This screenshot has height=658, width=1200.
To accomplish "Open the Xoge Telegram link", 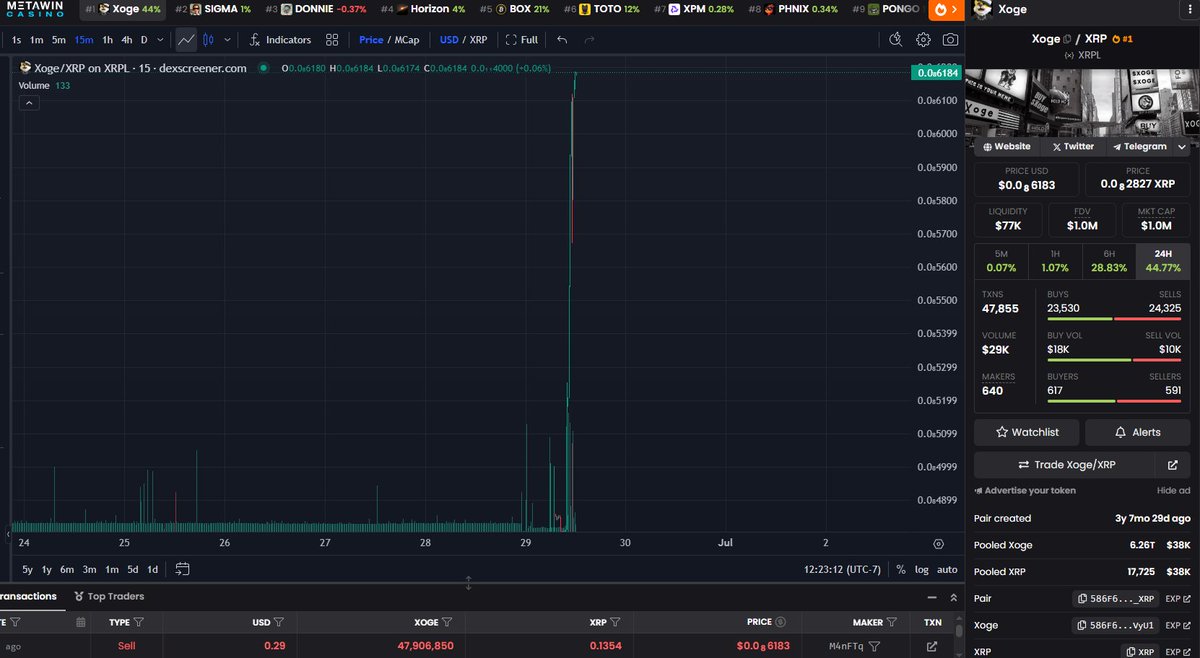I will pos(1140,146).
